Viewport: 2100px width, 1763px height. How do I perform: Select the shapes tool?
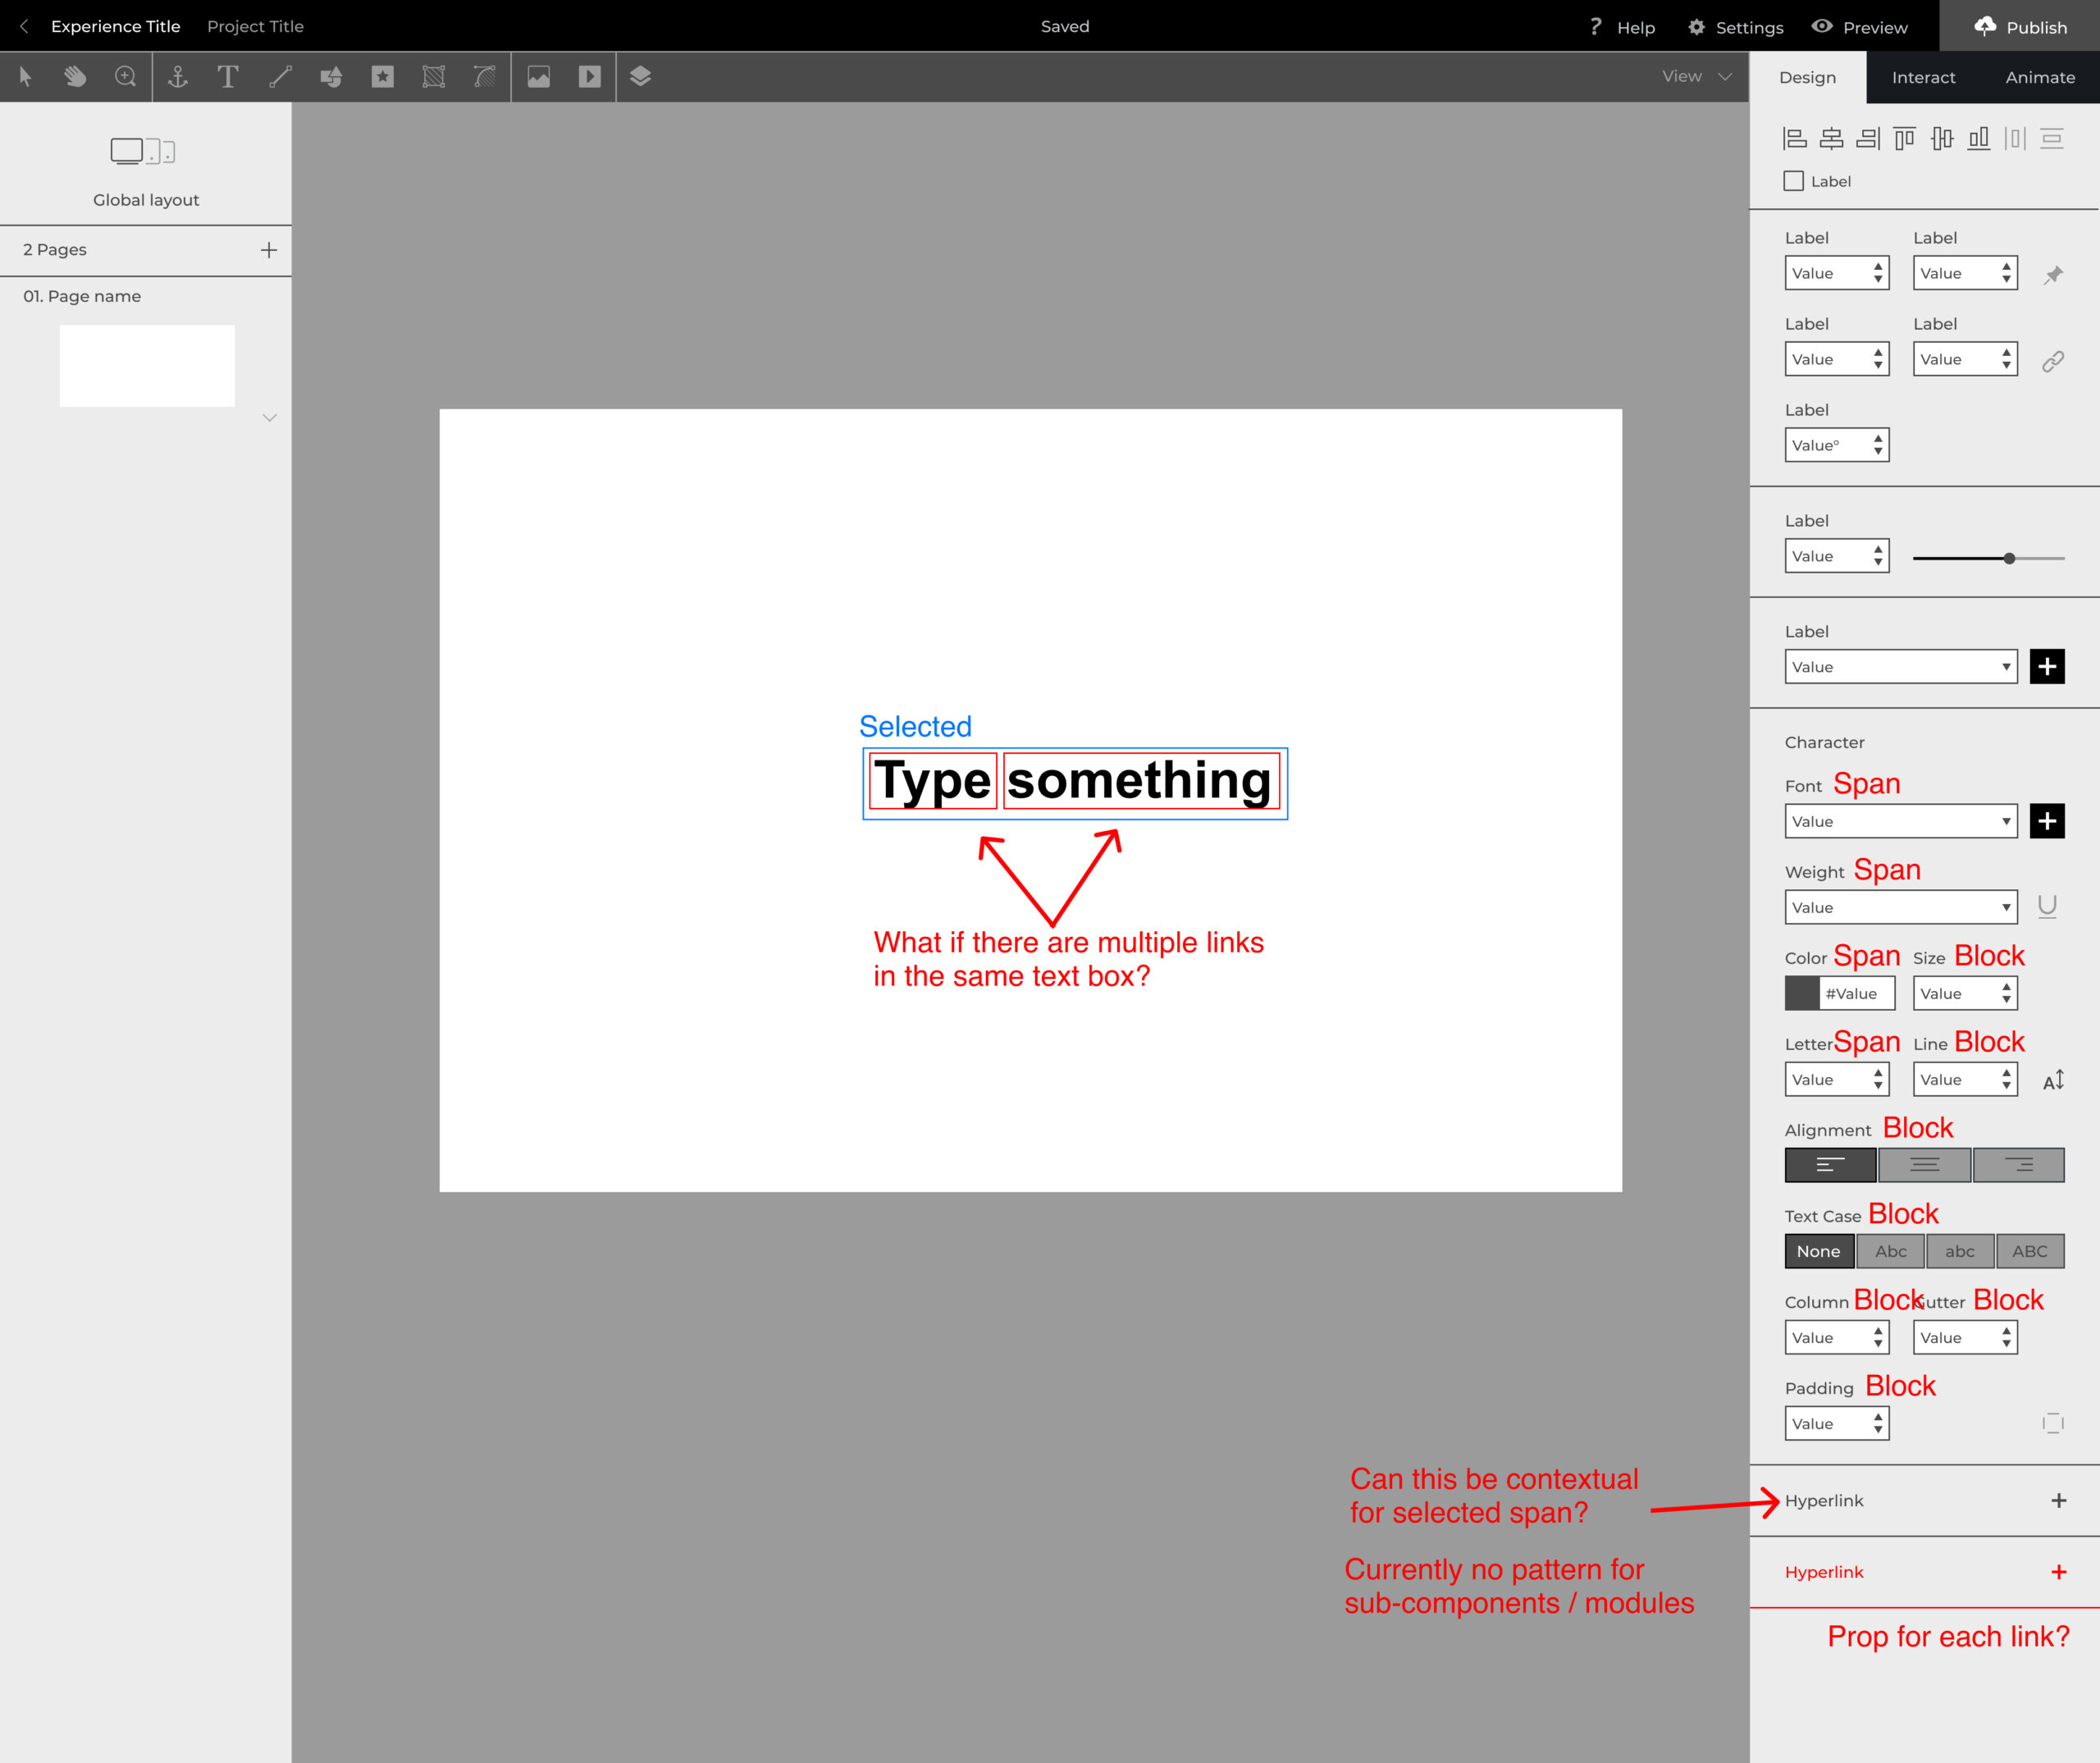(331, 76)
